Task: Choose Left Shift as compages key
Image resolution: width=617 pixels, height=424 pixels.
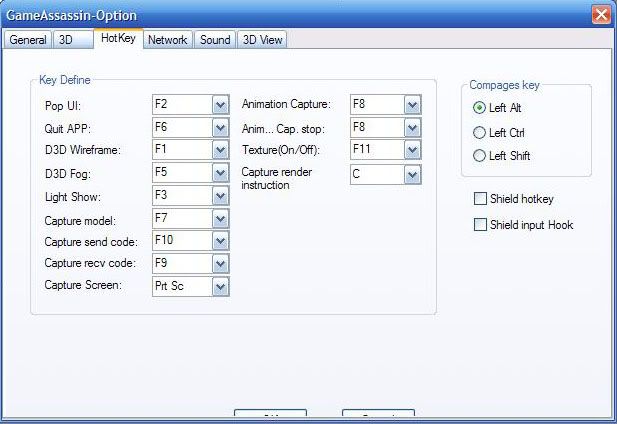Action: 479,156
